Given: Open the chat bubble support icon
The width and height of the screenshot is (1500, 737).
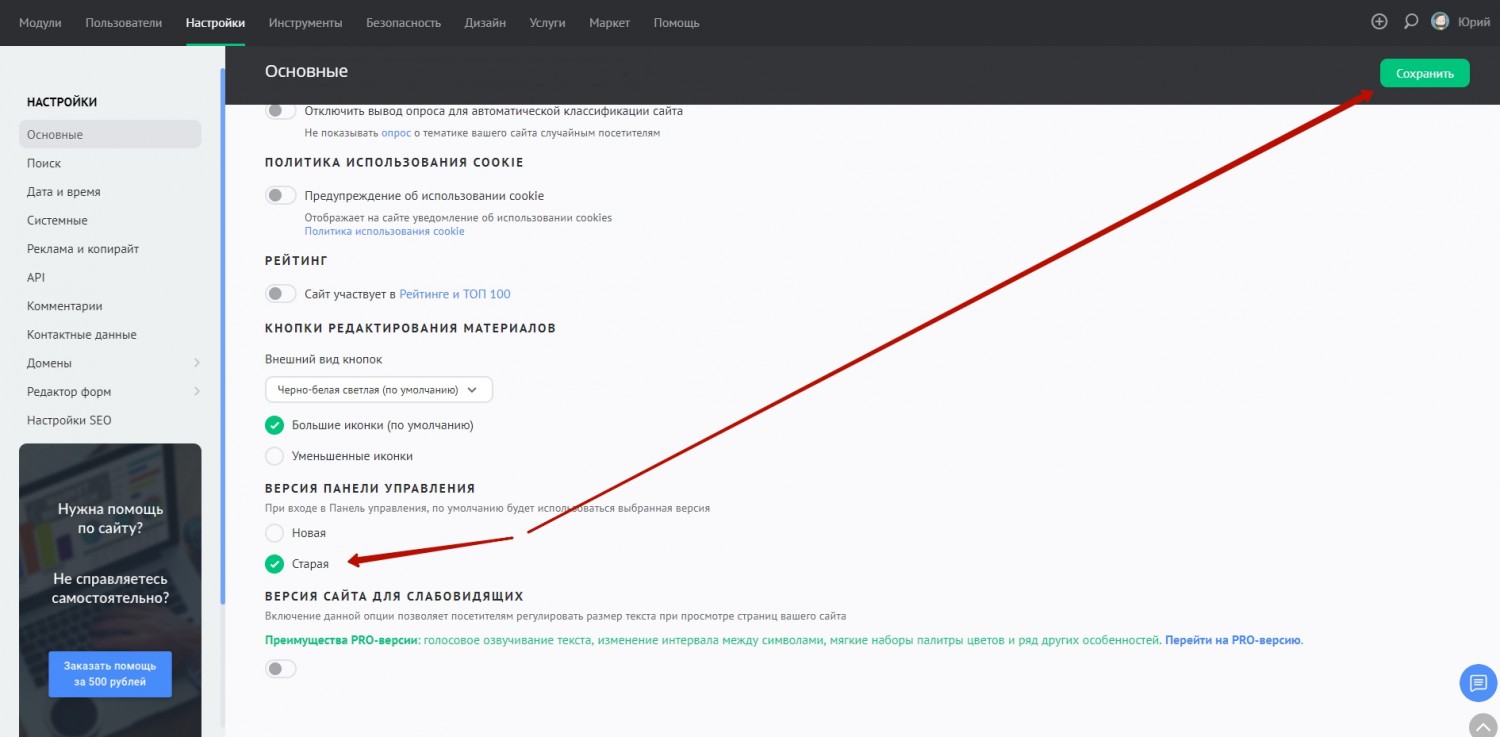Looking at the screenshot, I should pos(1478,683).
